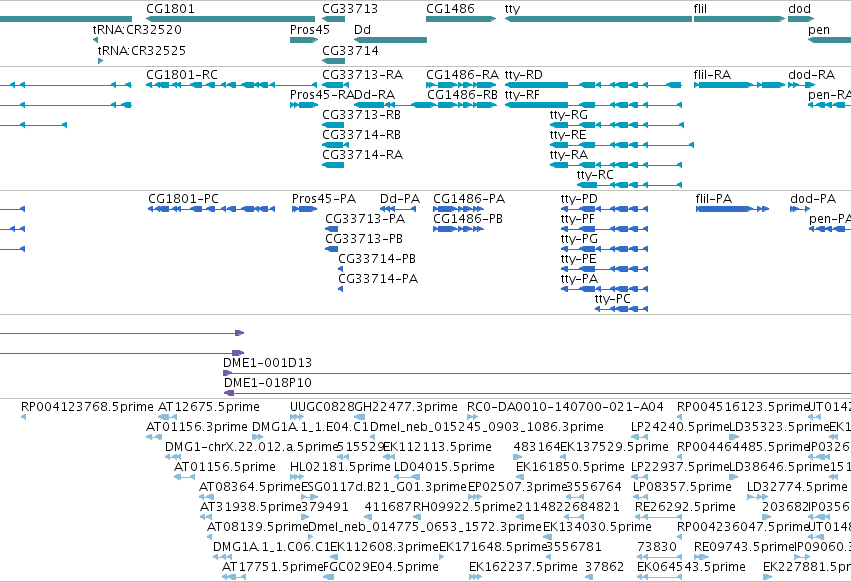Click EST HL02181.5prime marker

297,477
